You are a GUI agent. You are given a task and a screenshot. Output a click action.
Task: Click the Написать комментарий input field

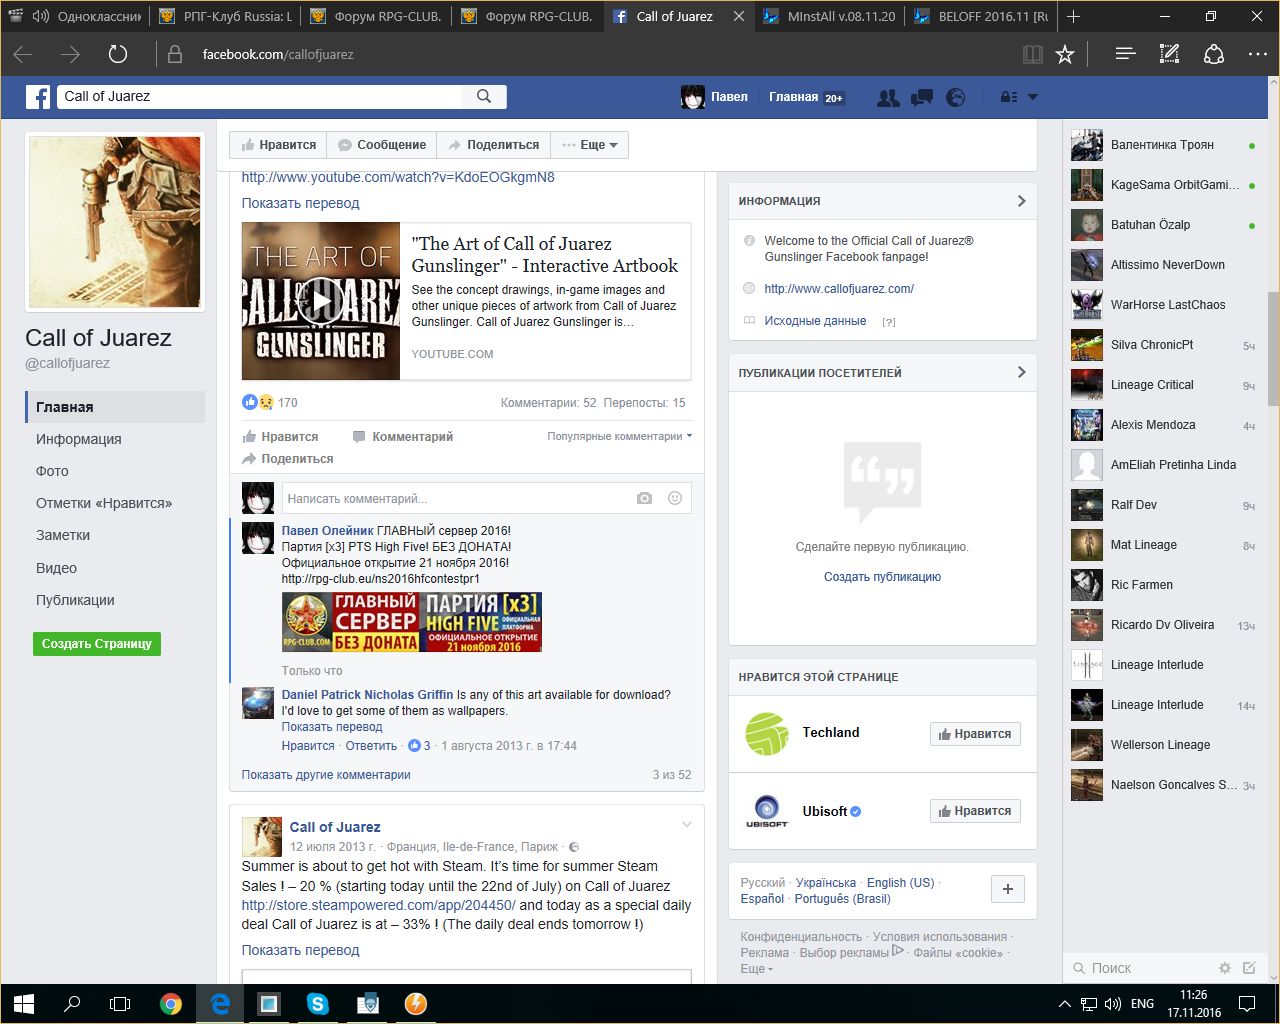455,498
